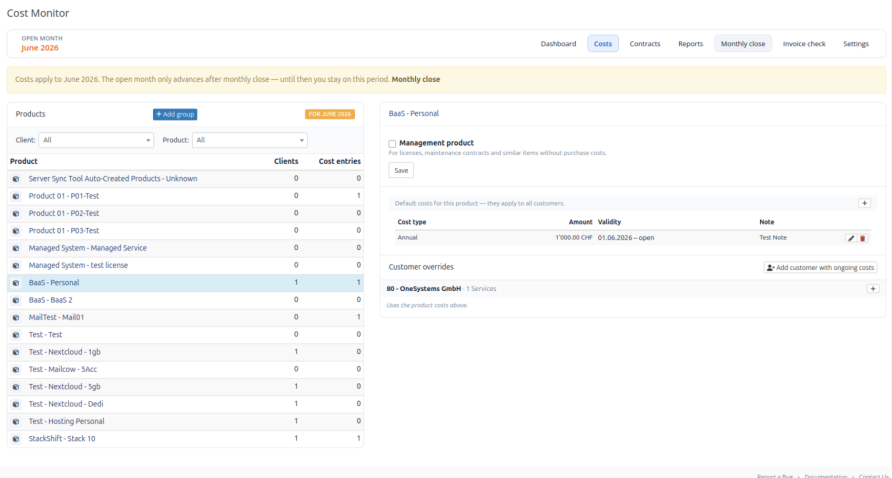Viewport: 892px width, 478px height.
Task: Open the Invoice check tab
Action: (x=804, y=44)
